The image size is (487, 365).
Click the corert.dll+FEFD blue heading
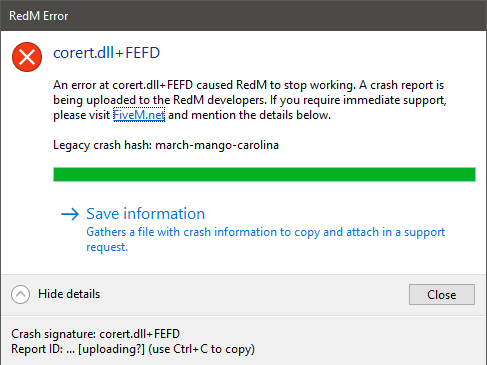pos(107,53)
